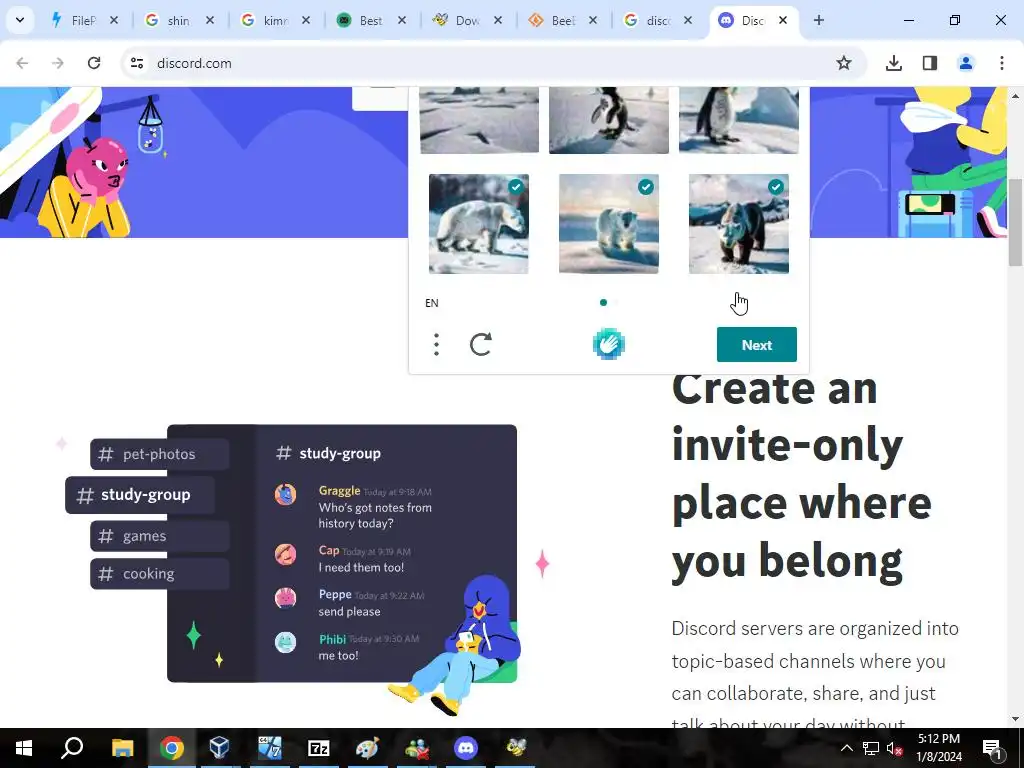Image resolution: width=1024 pixels, height=768 pixels.
Task: Click the hCaptcha hand logo
Action: coord(609,344)
